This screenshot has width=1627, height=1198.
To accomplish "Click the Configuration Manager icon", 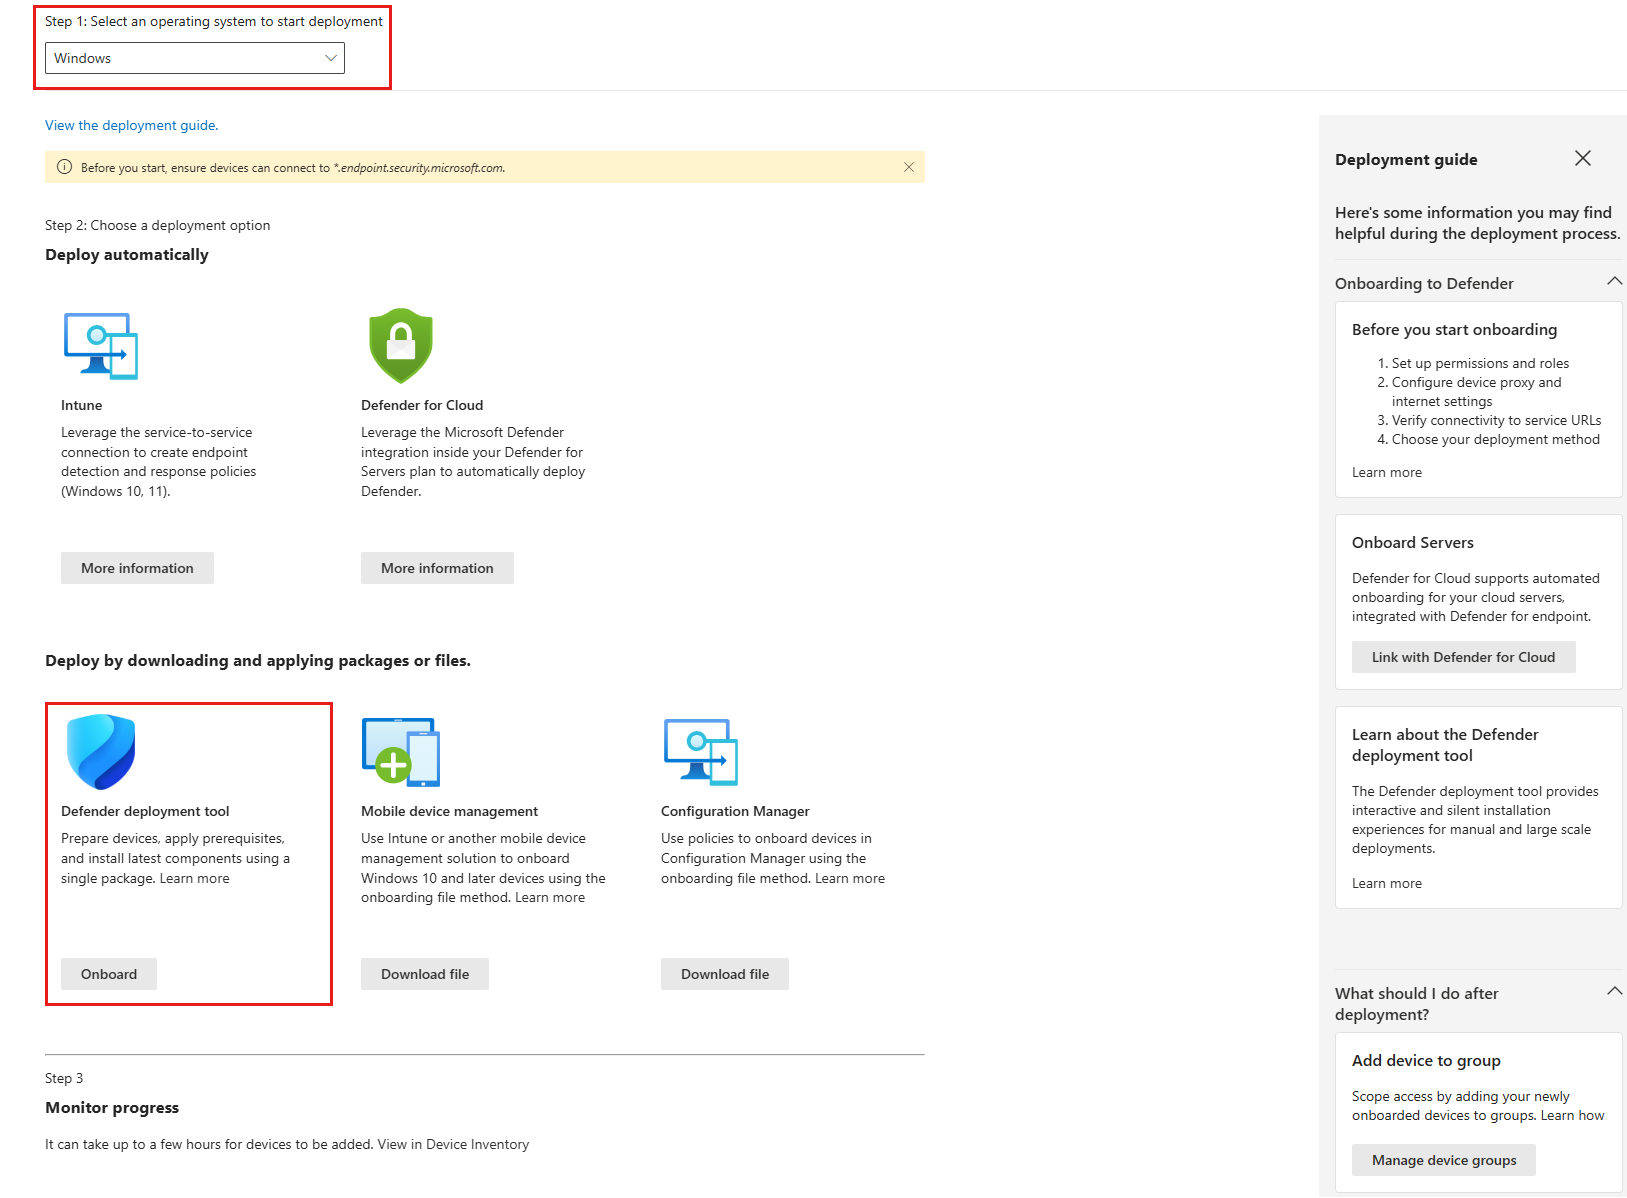I will (701, 752).
